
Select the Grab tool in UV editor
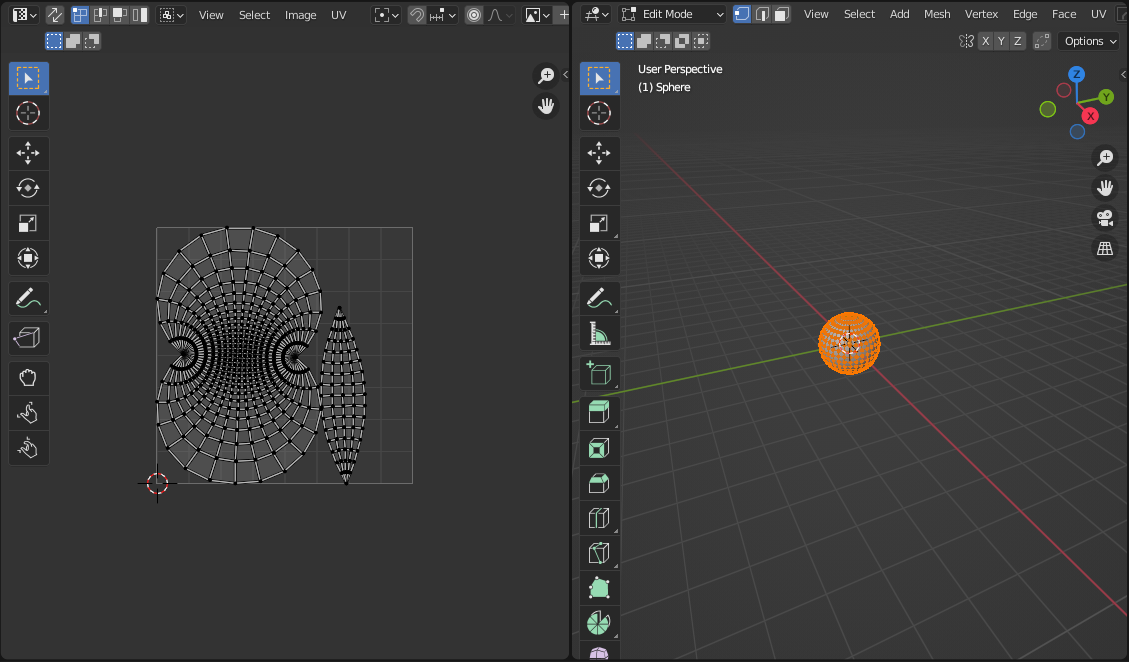pyautogui.click(x=29, y=378)
